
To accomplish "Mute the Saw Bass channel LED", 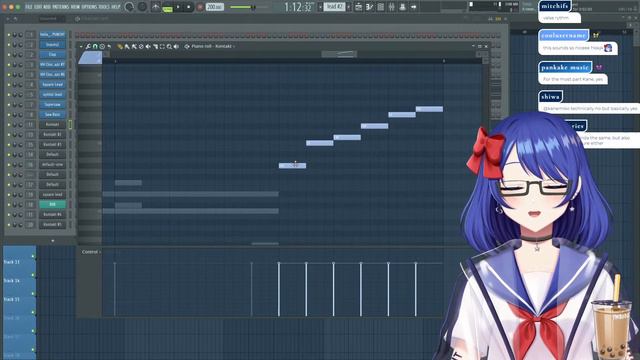I will tap(9, 115).
